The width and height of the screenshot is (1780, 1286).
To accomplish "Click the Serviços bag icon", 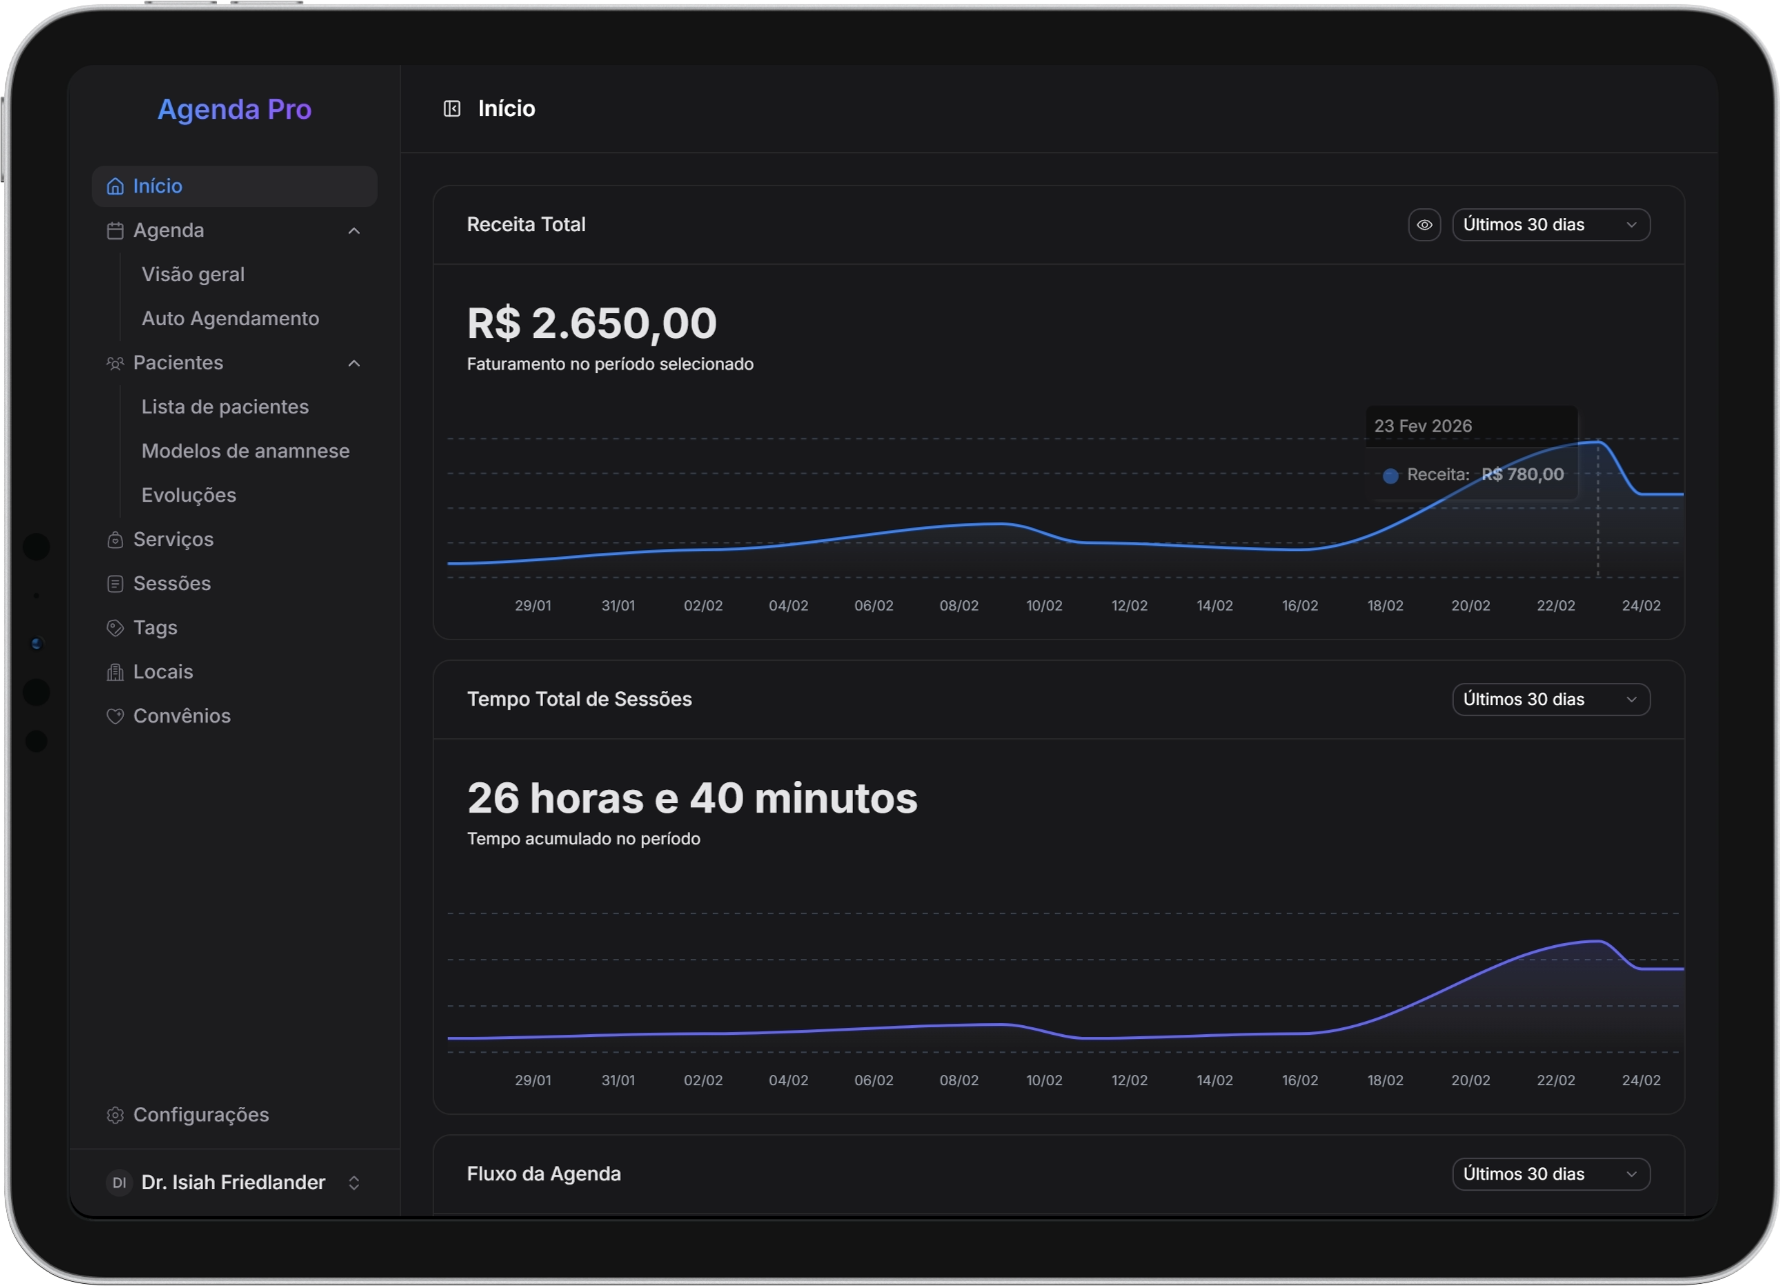I will [115, 540].
